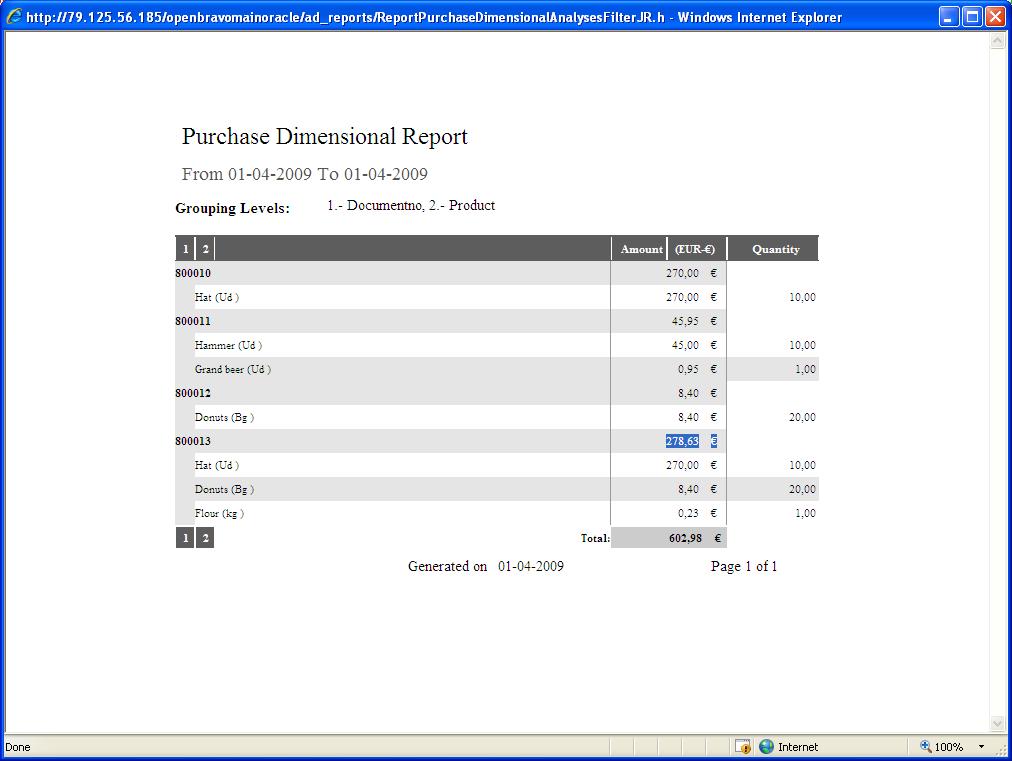Select grouping level 2 in table header
Viewport: 1012px width, 761px height.
pyautogui.click(x=205, y=249)
